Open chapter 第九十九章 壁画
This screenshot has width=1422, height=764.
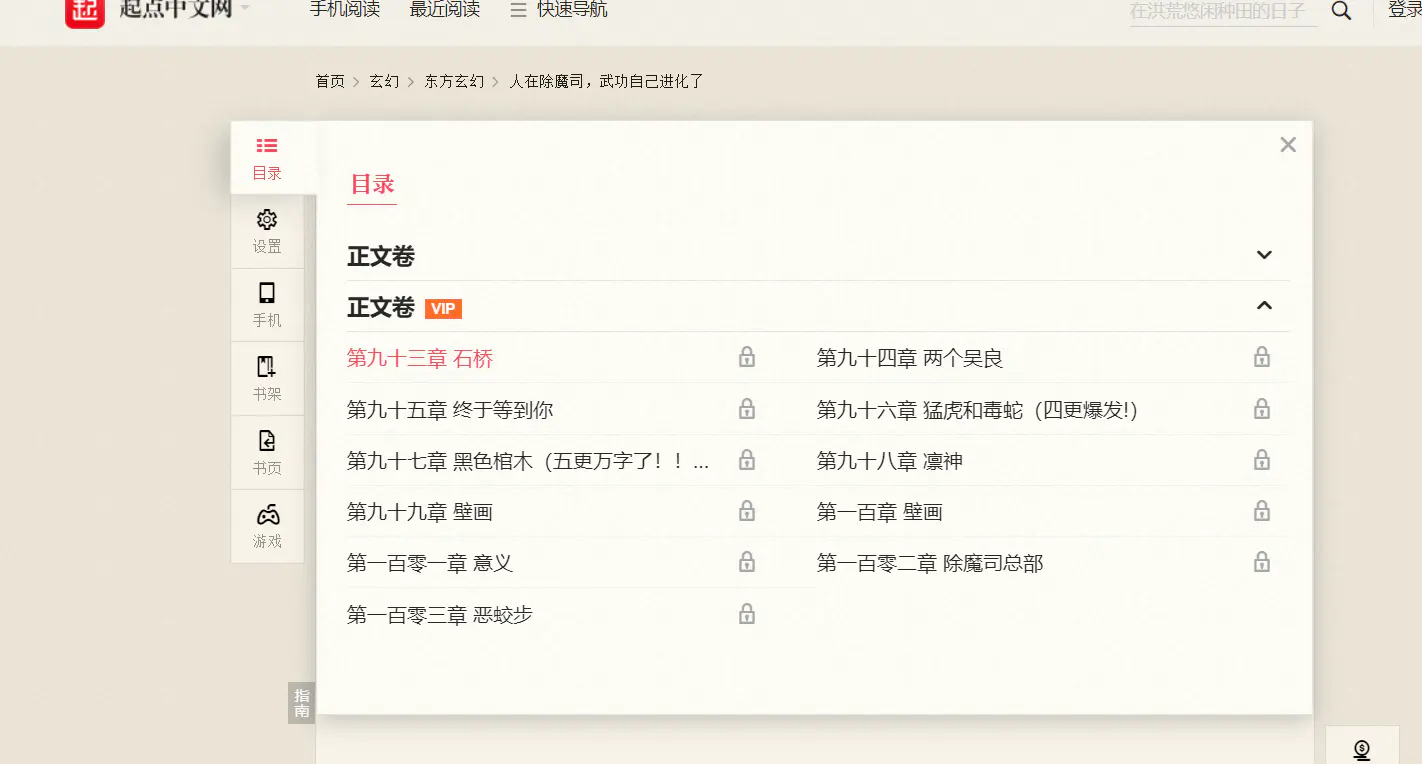click(x=420, y=512)
